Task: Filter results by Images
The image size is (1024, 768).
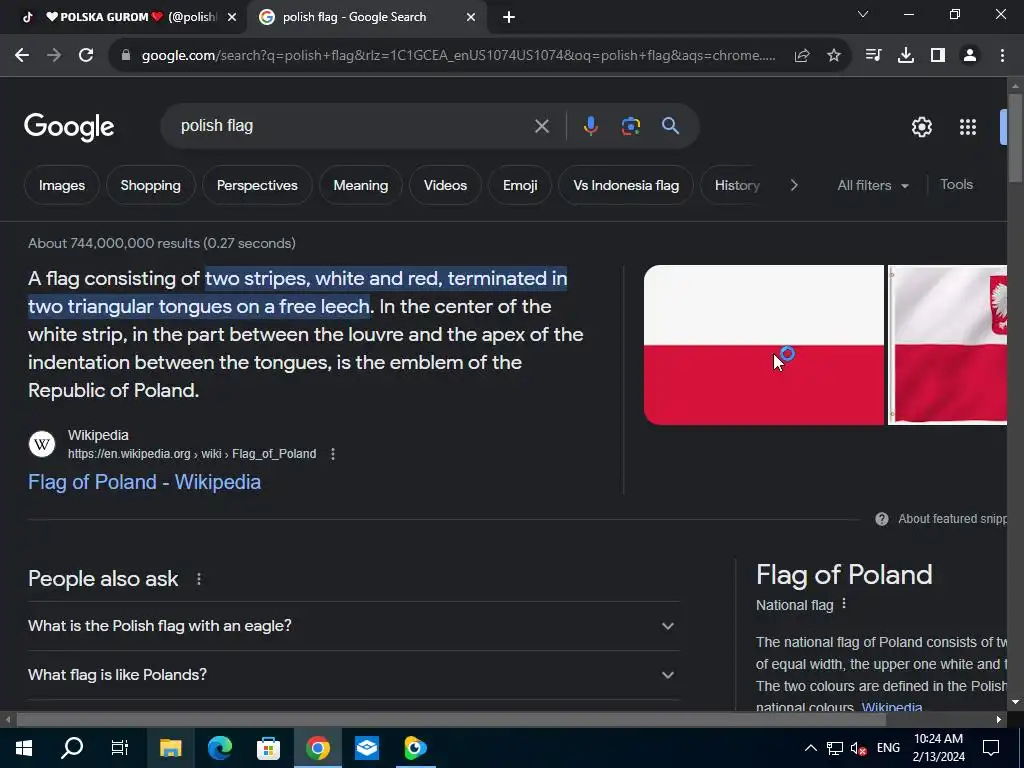Action: (62, 185)
